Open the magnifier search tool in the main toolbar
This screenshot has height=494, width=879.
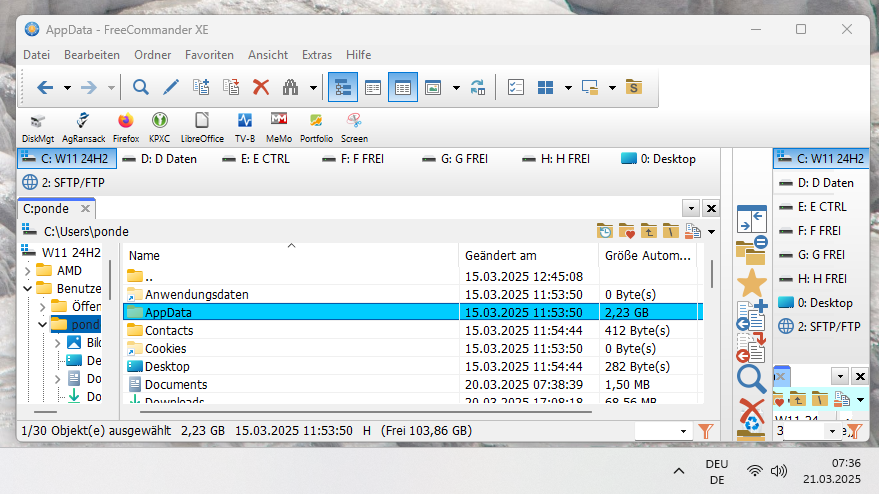tap(140, 87)
